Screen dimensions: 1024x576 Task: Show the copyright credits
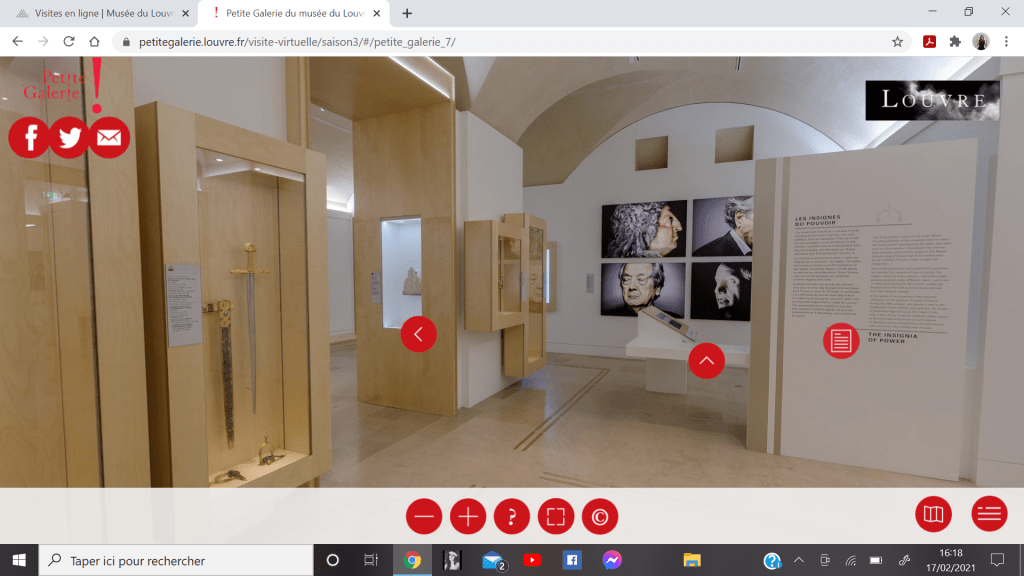(600, 517)
